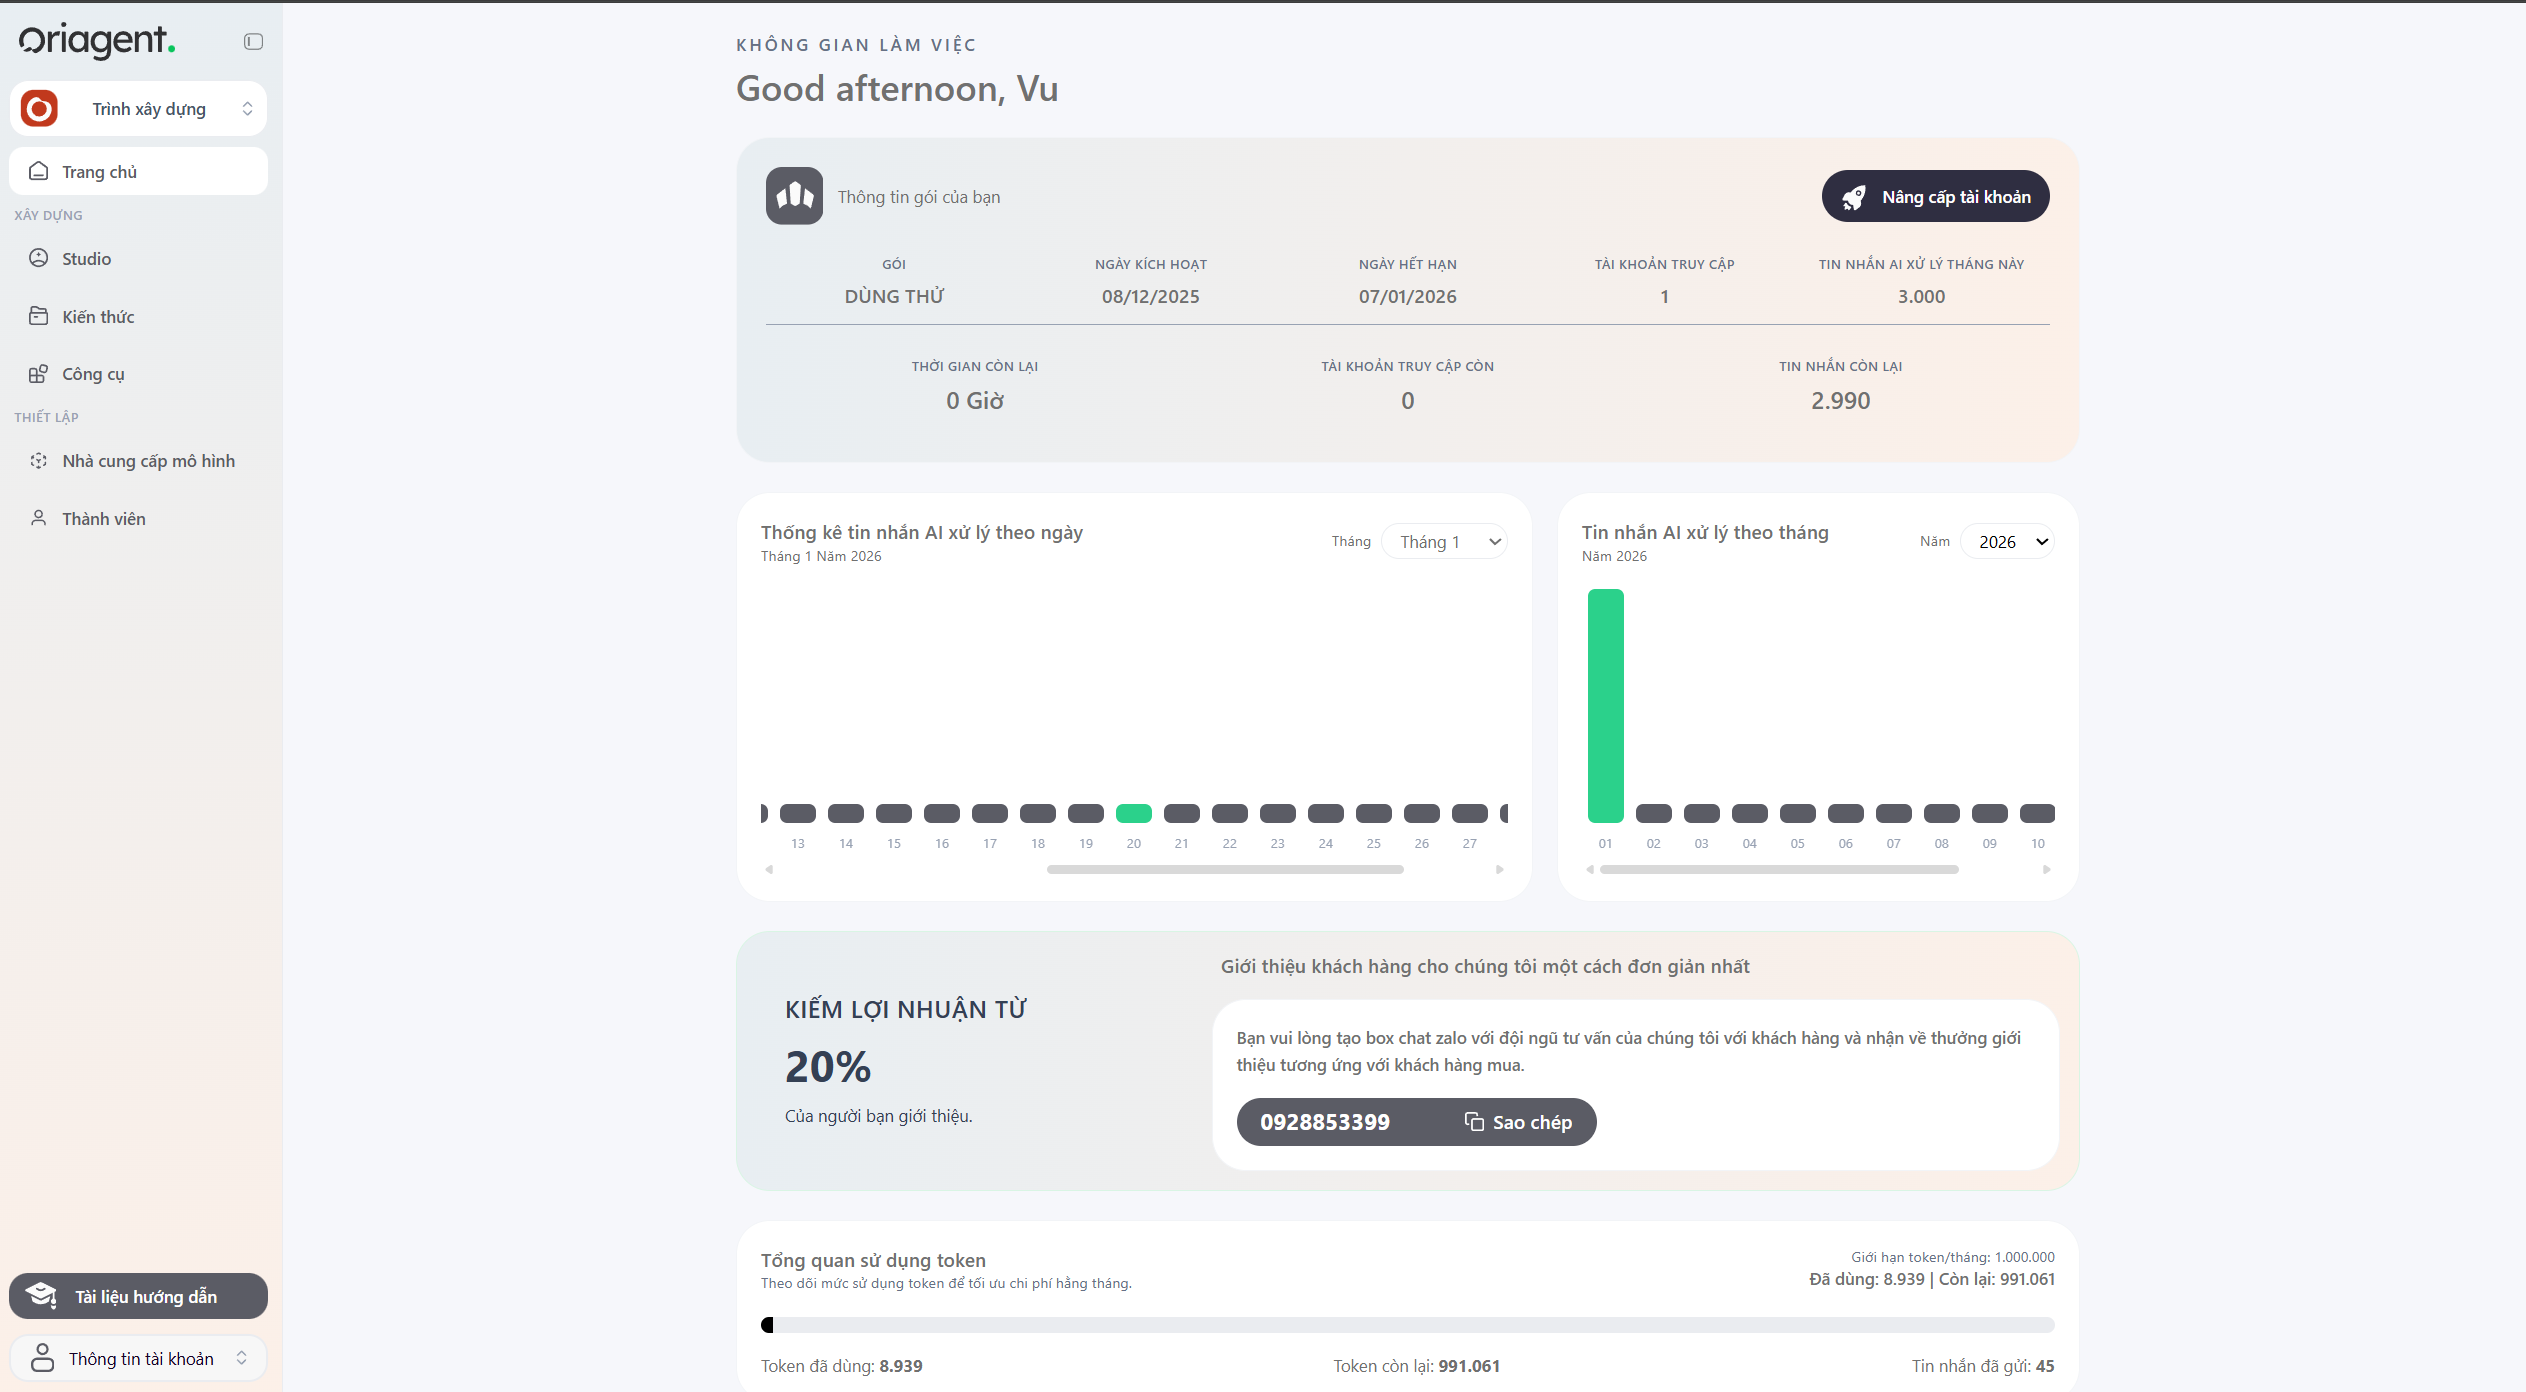Click the green bar for month 01

coord(1605,706)
